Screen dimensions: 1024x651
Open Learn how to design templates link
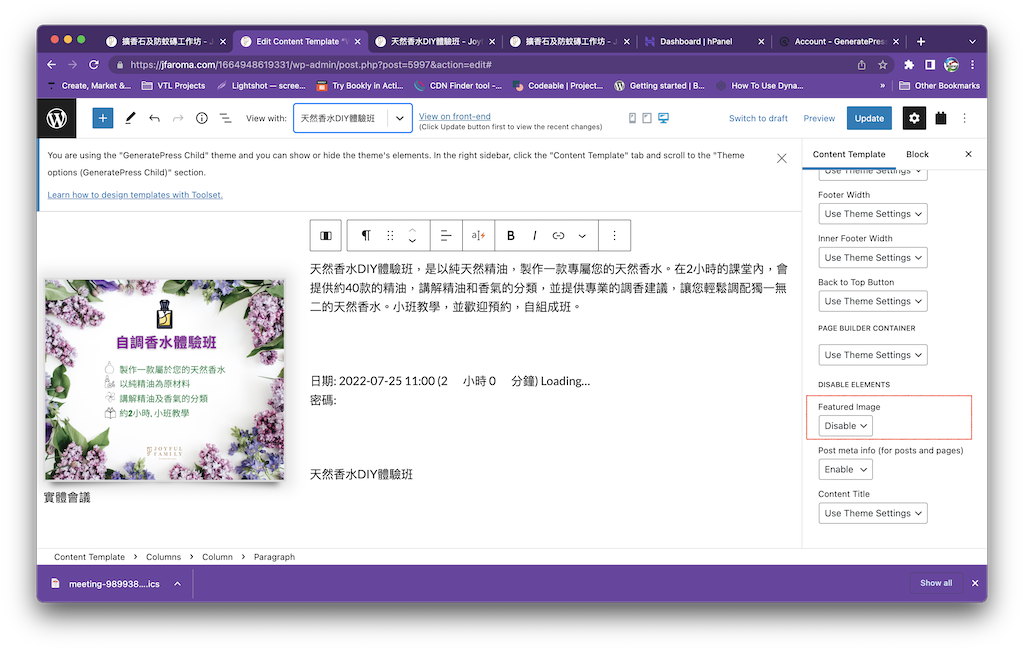(135, 195)
